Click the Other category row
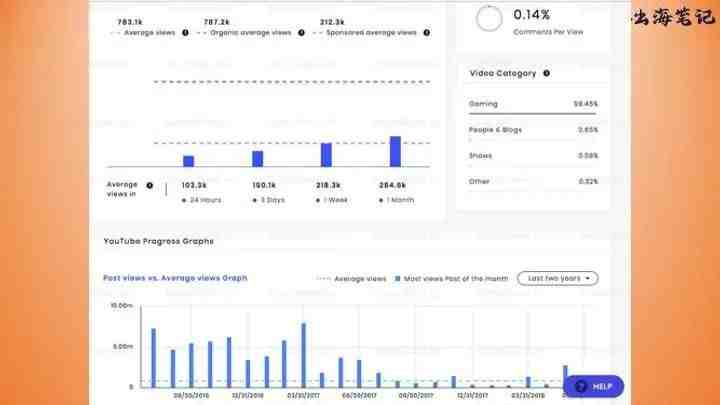Viewport: 720px width, 405px height. tap(533, 181)
